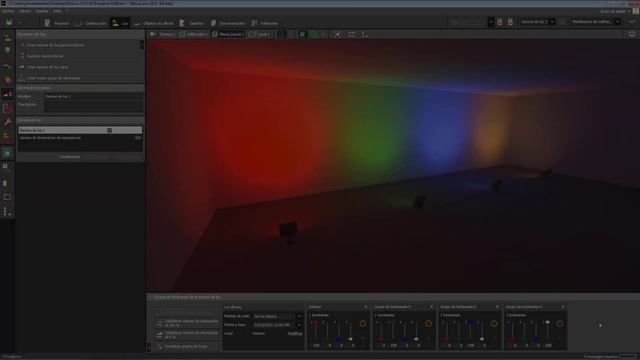
Task: Switch to the Edificación view tab
Action: (193, 35)
